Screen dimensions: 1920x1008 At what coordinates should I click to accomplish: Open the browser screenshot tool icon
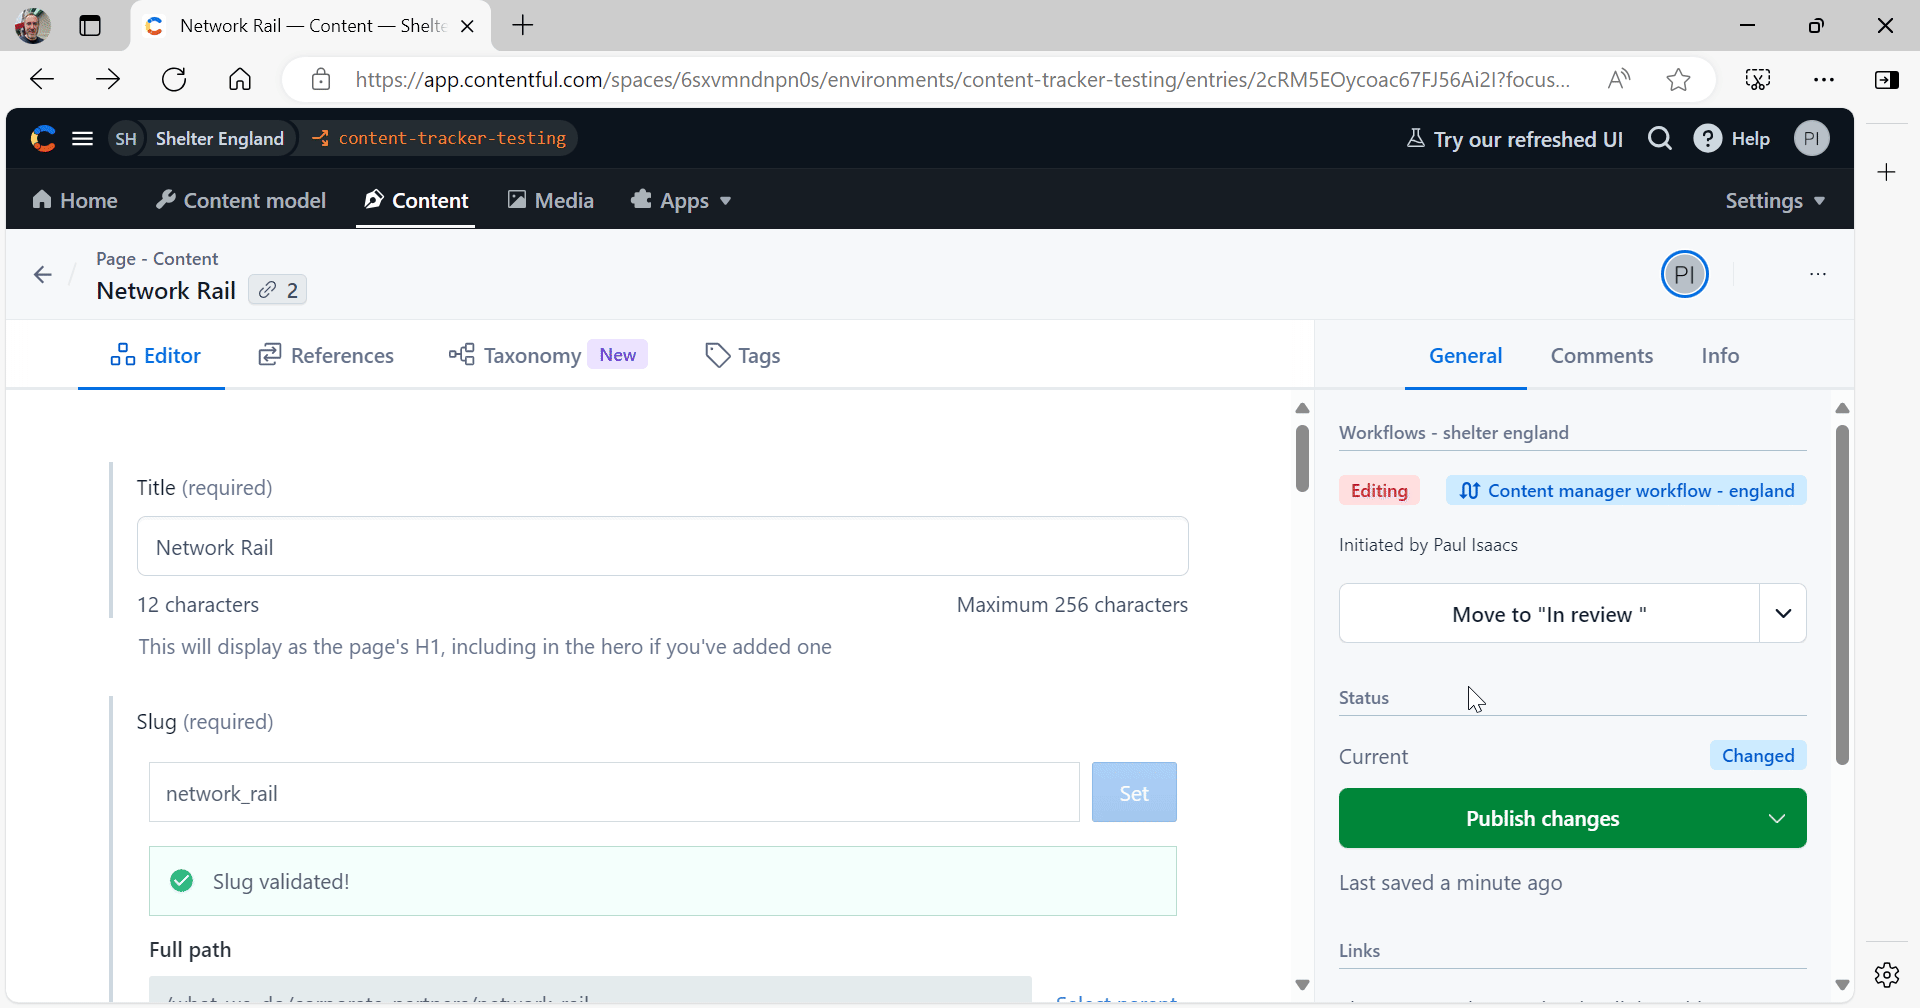[1758, 79]
